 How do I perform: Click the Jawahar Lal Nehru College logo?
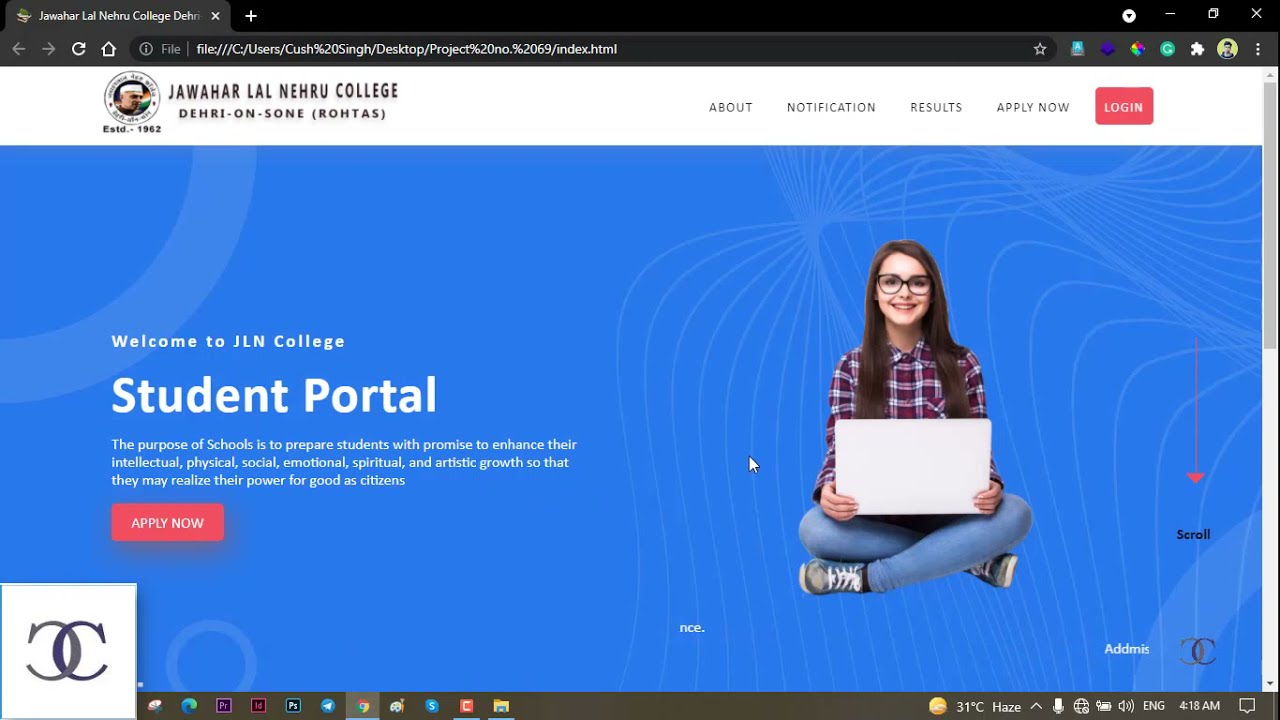pyautogui.click(x=251, y=102)
